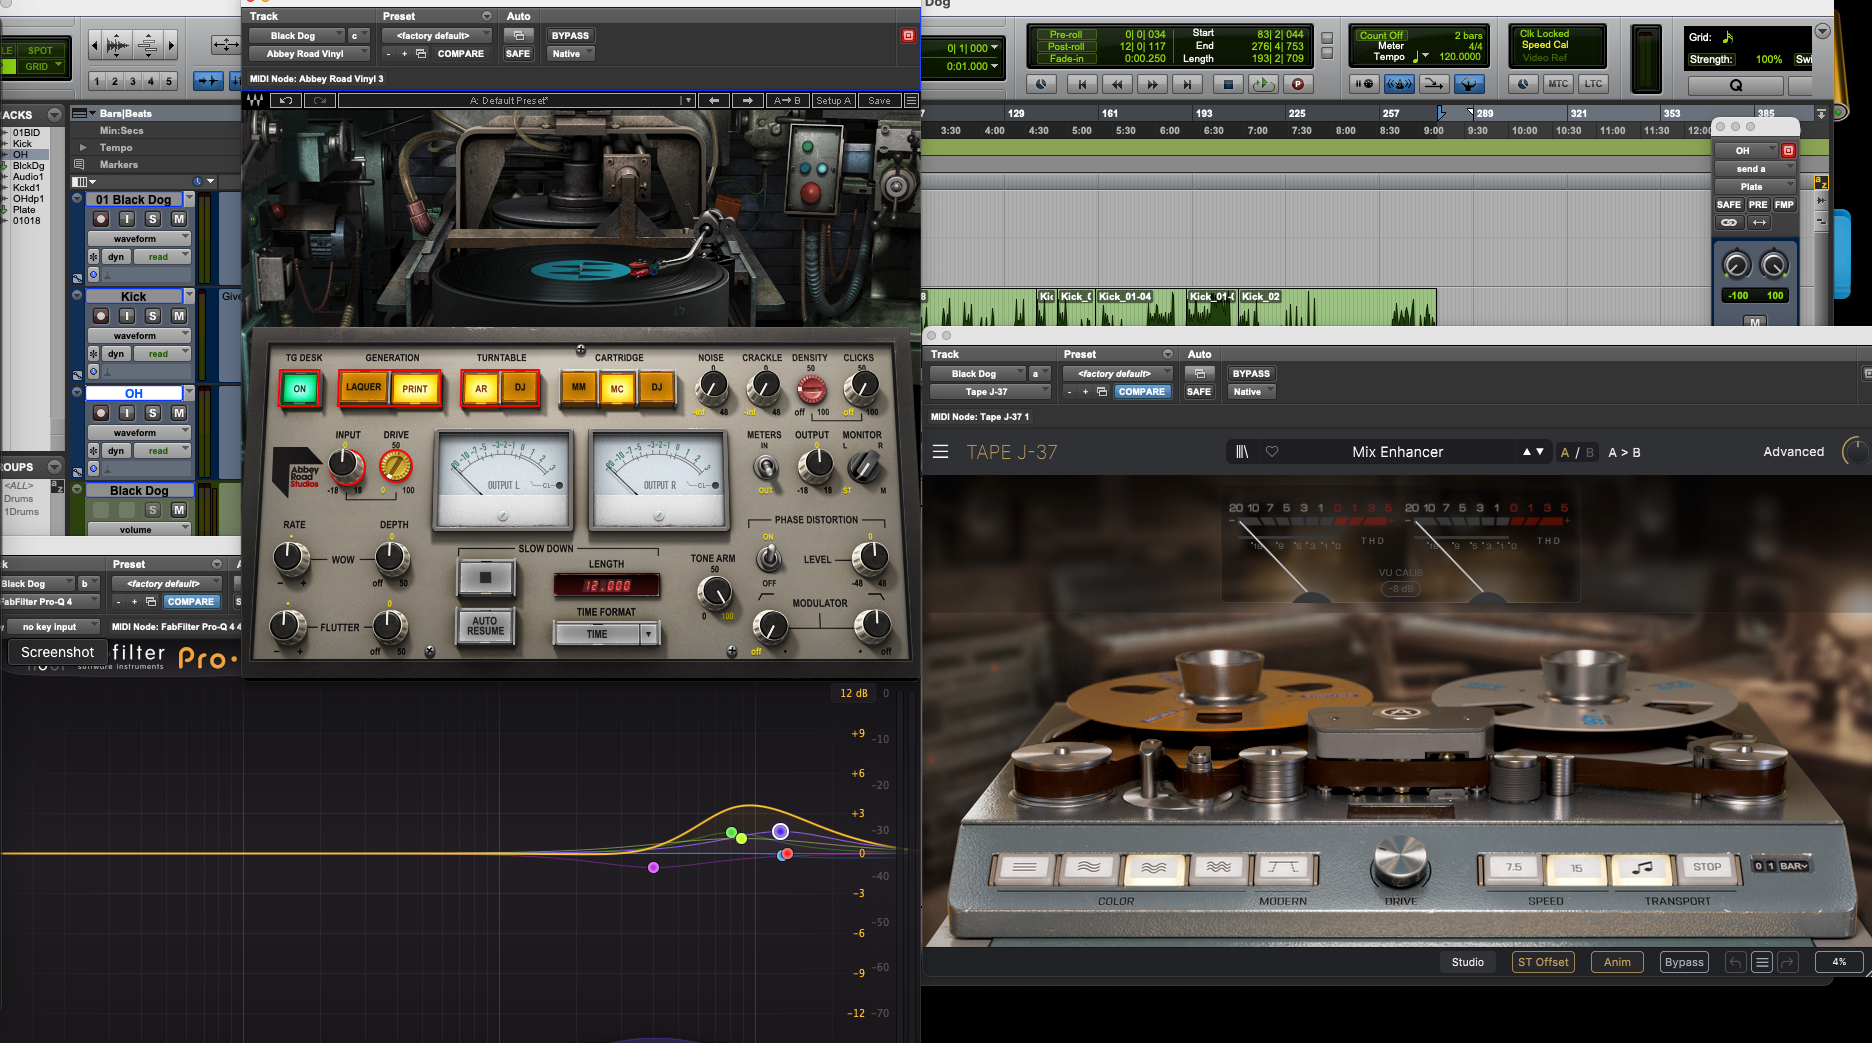1872x1043 pixels.
Task: Click previous preset arrow in Waves toolbar
Action: [714, 100]
